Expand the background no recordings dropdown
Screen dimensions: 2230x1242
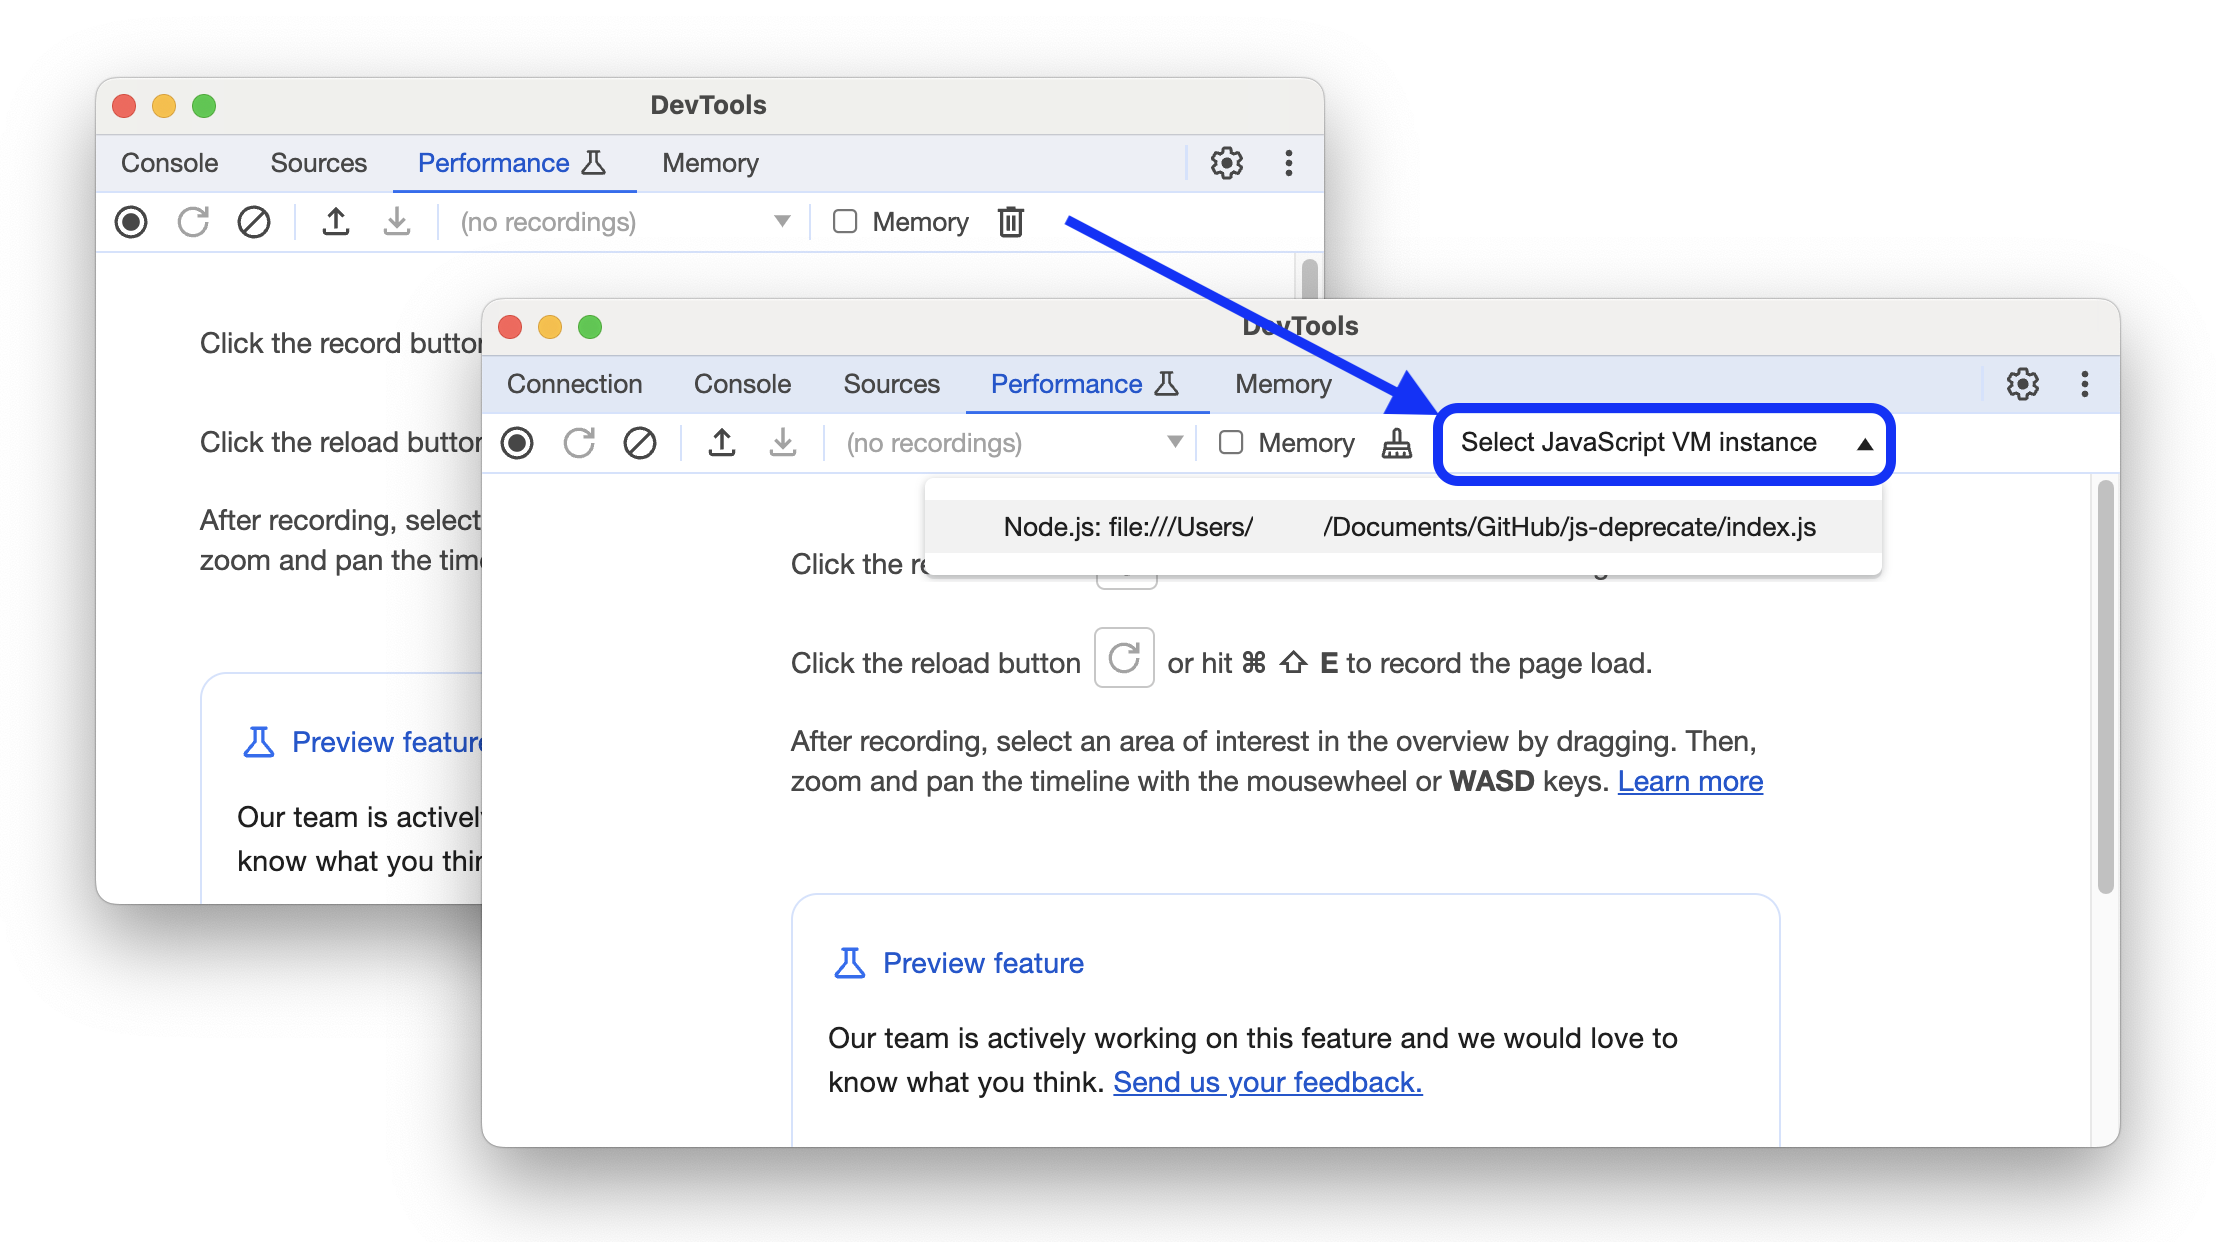coord(779,220)
